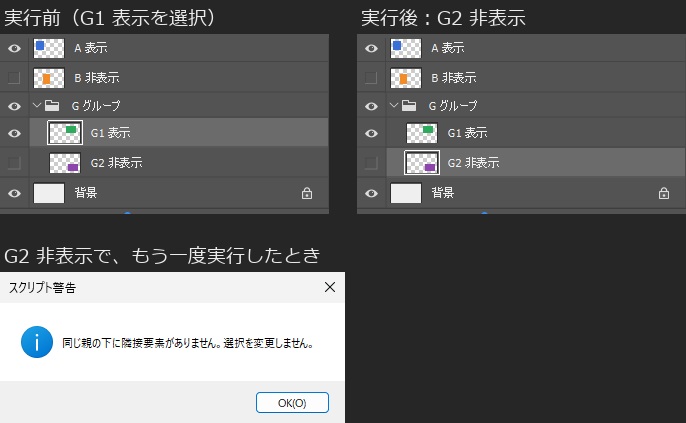Hide layer A 表示 in left panel
The height and width of the screenshot is (423, 686).
coord(14,48)
